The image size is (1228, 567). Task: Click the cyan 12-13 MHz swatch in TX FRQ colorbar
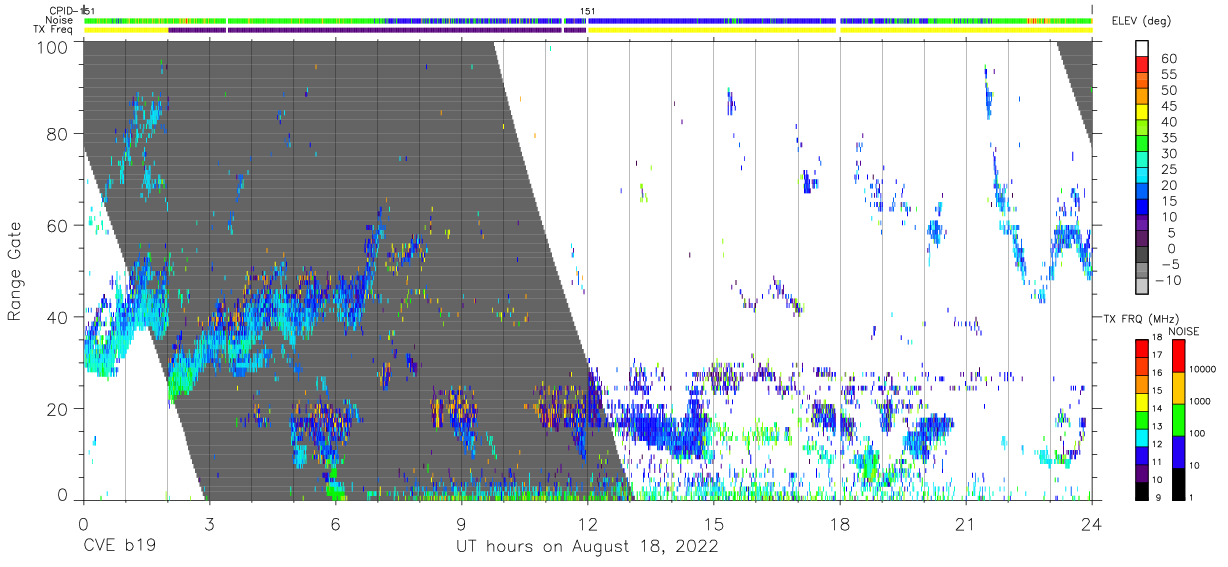1142,438
